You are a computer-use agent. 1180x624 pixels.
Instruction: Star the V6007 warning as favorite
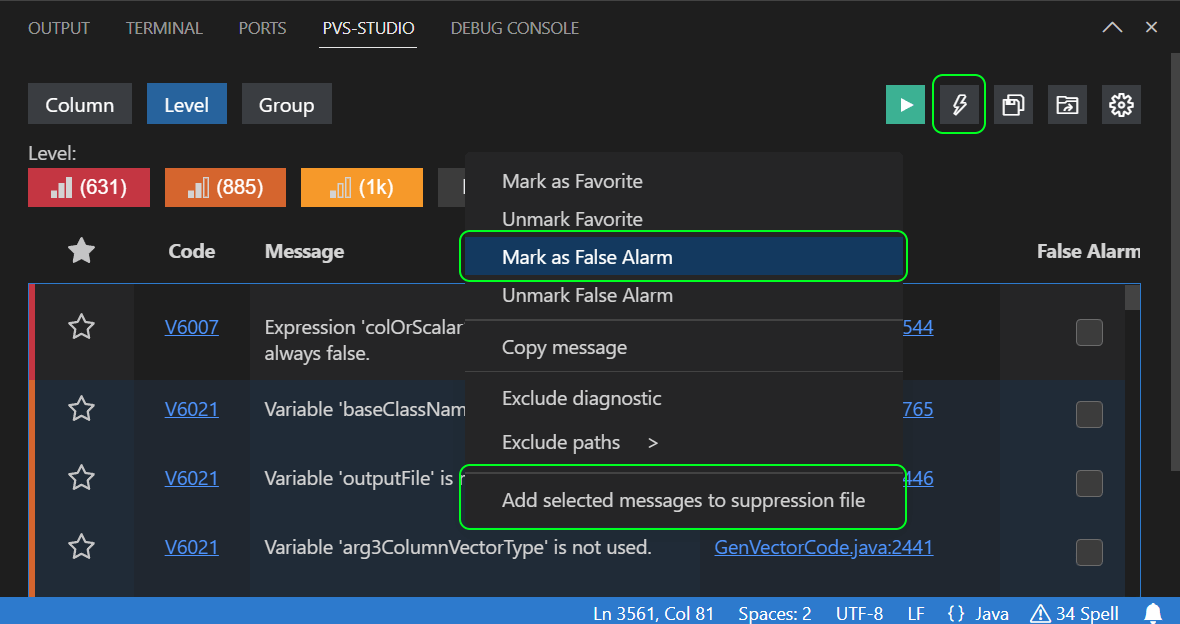coord(81,327)
